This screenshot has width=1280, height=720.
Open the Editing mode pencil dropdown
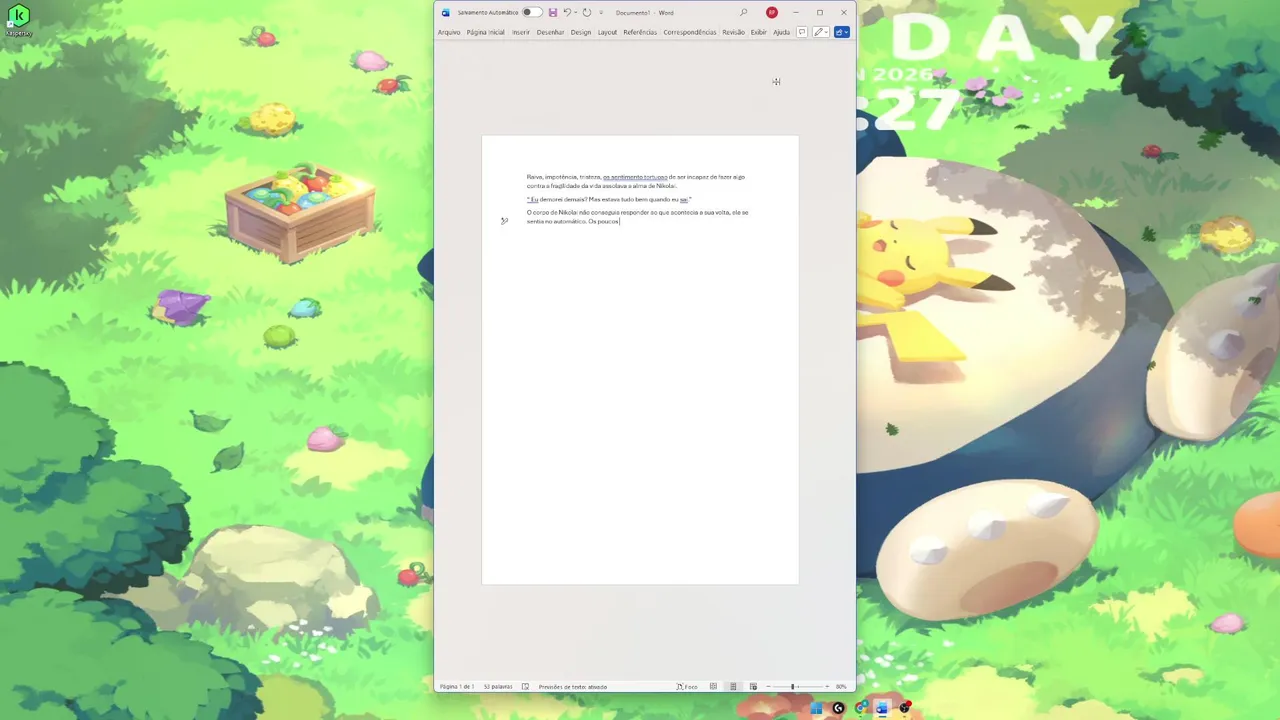click(821, 32)
